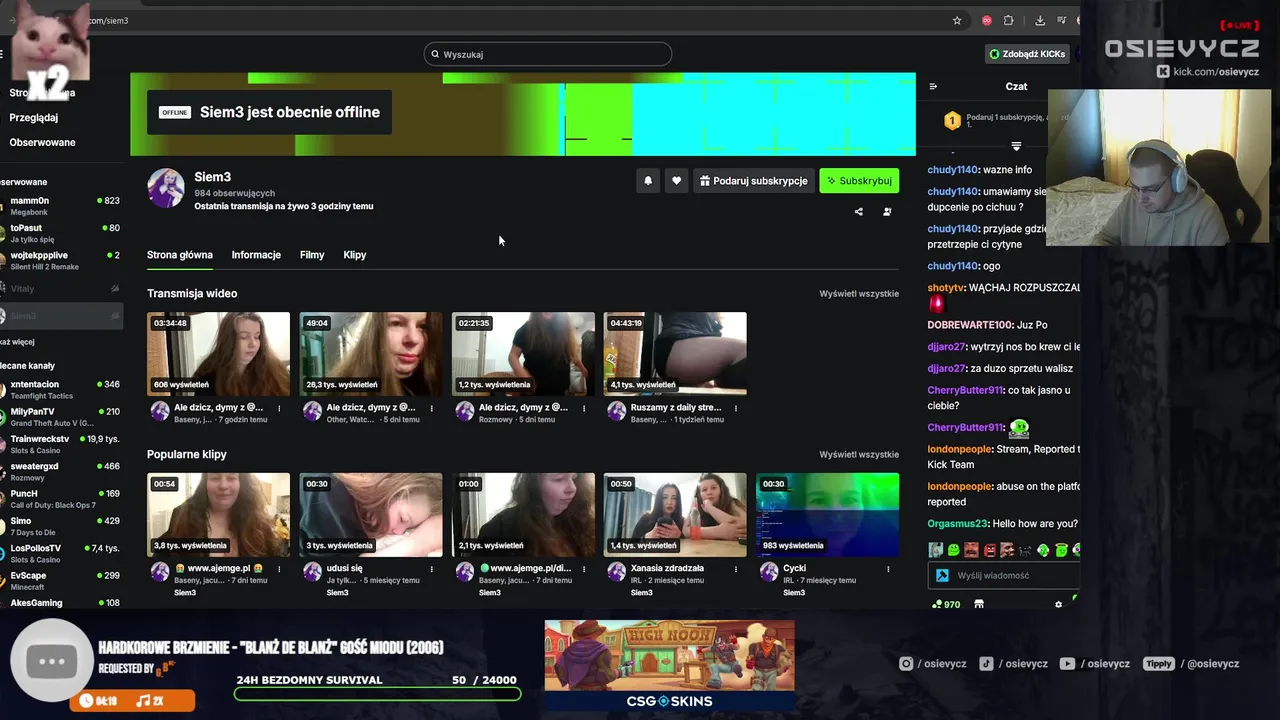Open options menu for Xanasia zdradzała clip

[x=736, y=569]
